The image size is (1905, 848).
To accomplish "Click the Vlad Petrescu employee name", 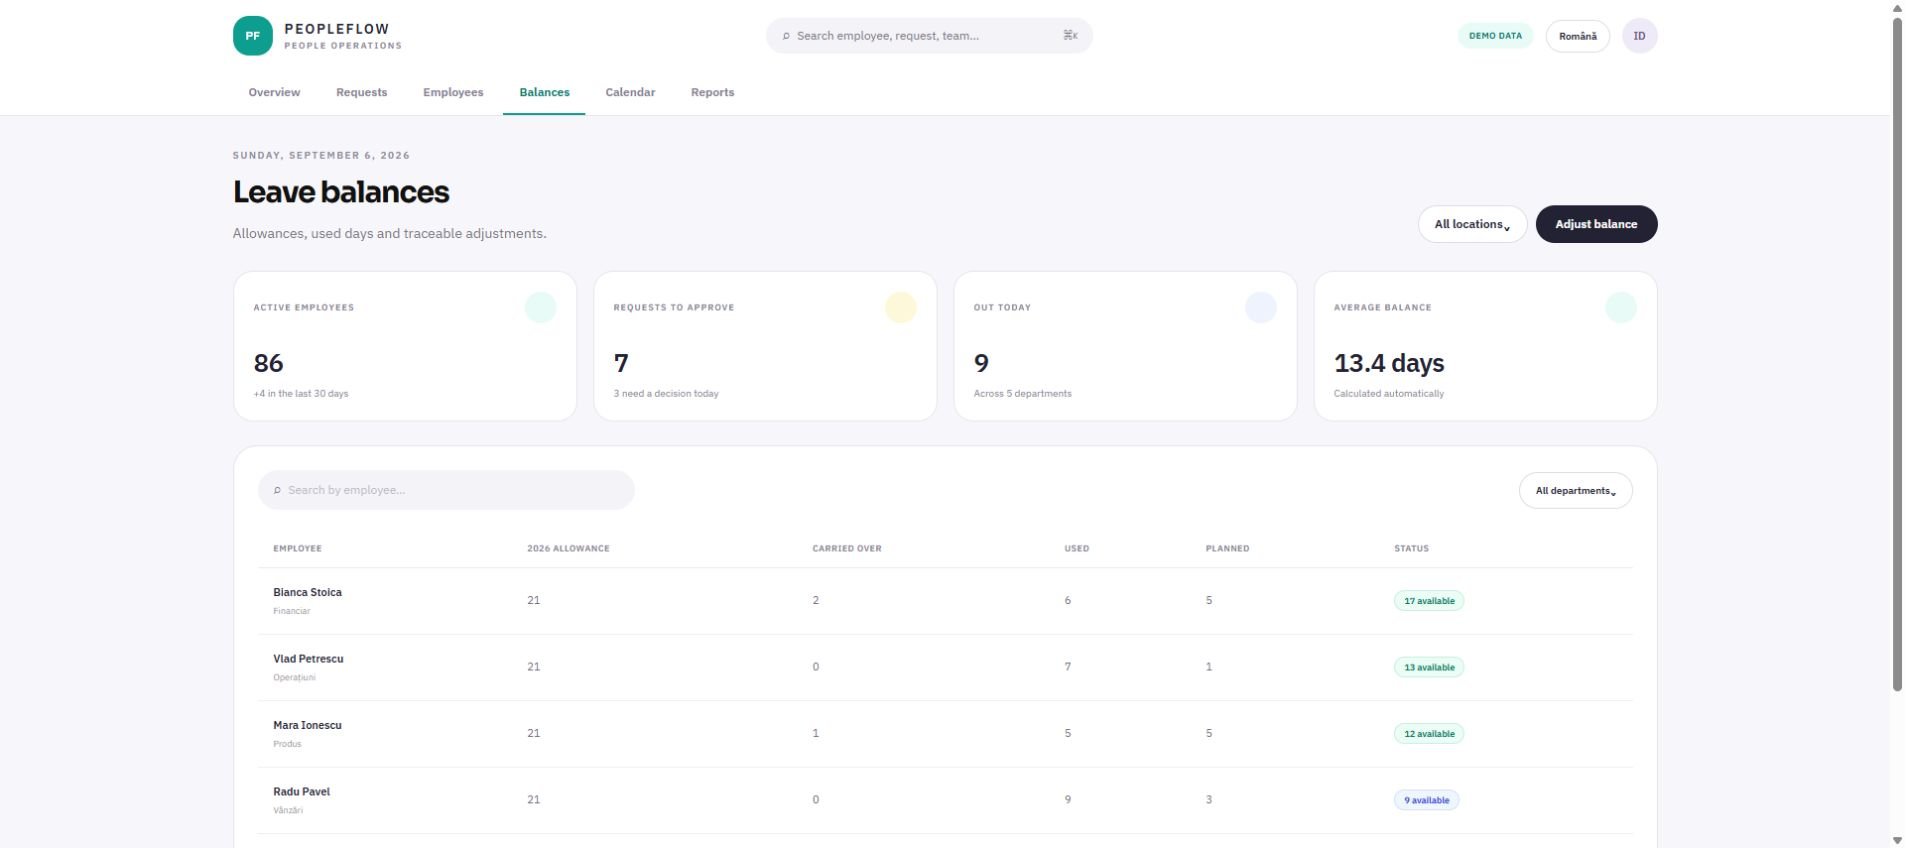I will pos(308,659).
